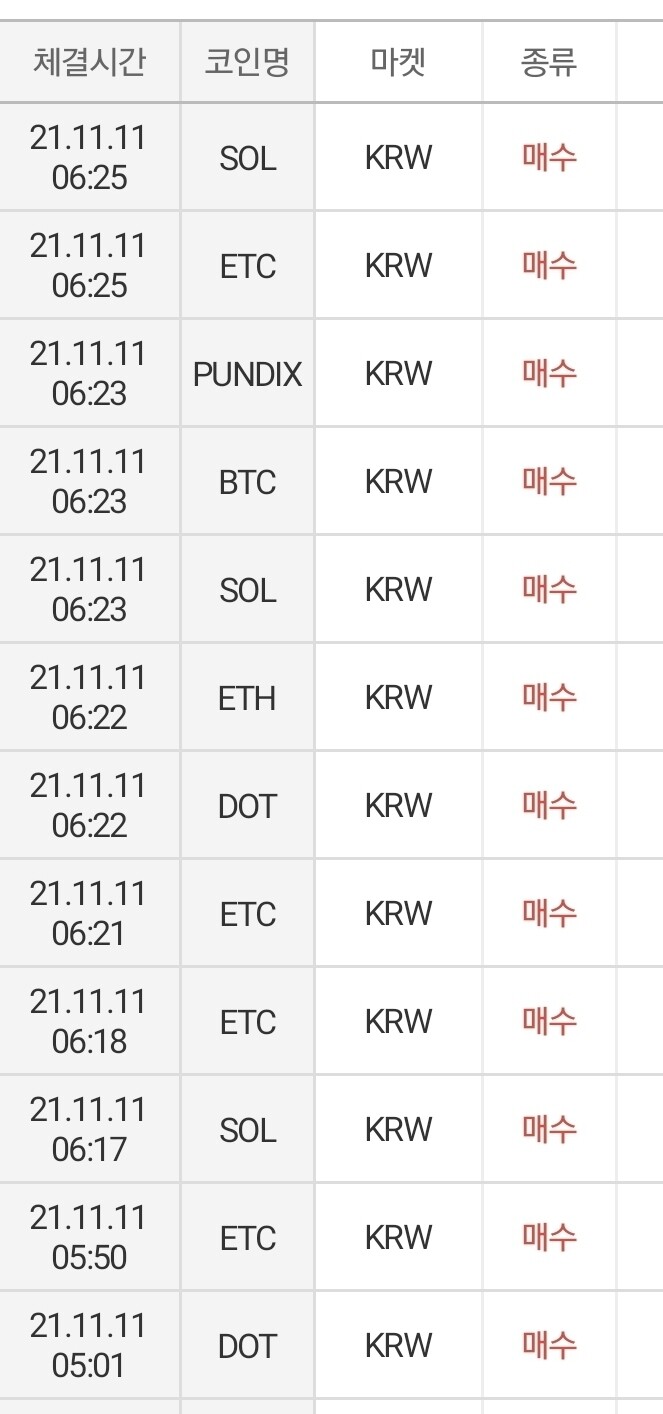The image size is (663, 1414).
Task: Click the 매수 label on the PUNDIX row
Action: [x=548, y=373]
